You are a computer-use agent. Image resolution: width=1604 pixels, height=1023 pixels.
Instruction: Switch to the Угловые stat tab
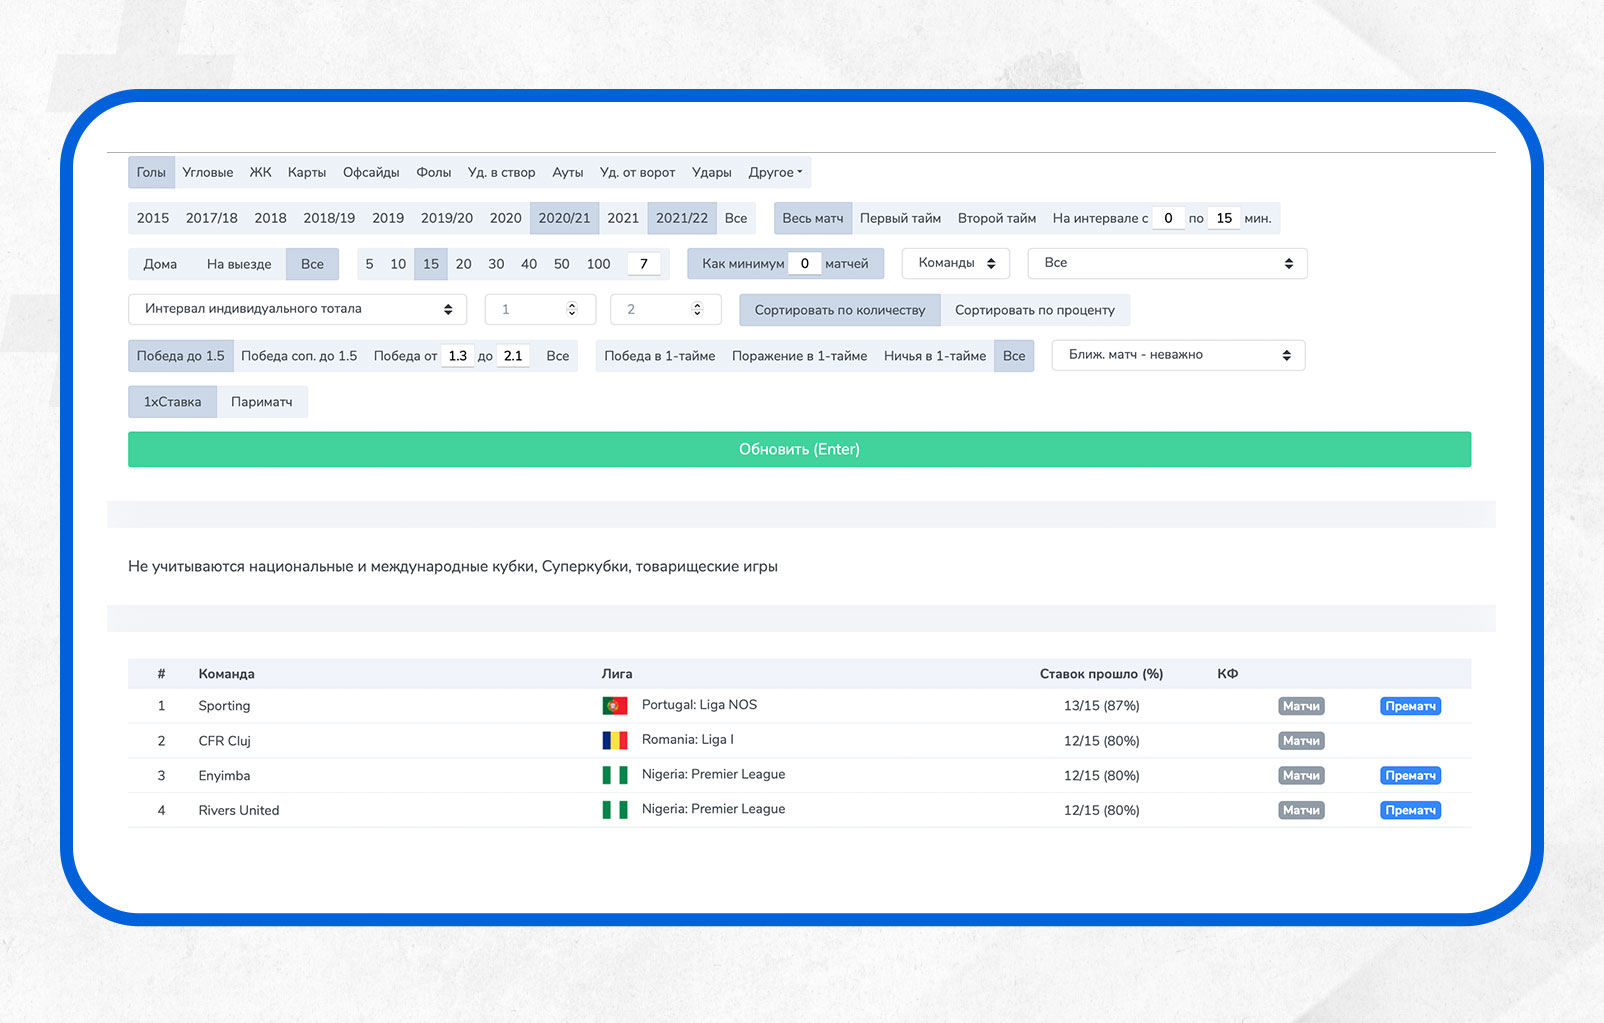coord(207,172)
